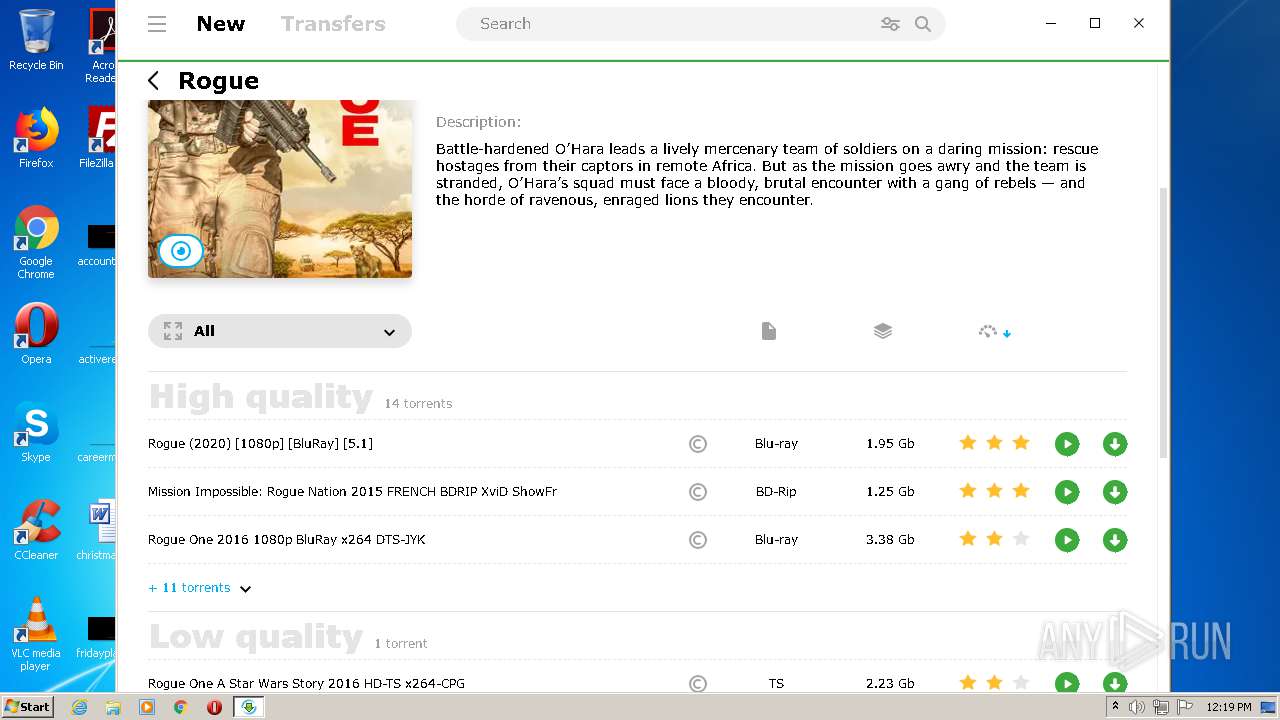
Task: Click 1.25 Gb size value
Action: (890, 491)
